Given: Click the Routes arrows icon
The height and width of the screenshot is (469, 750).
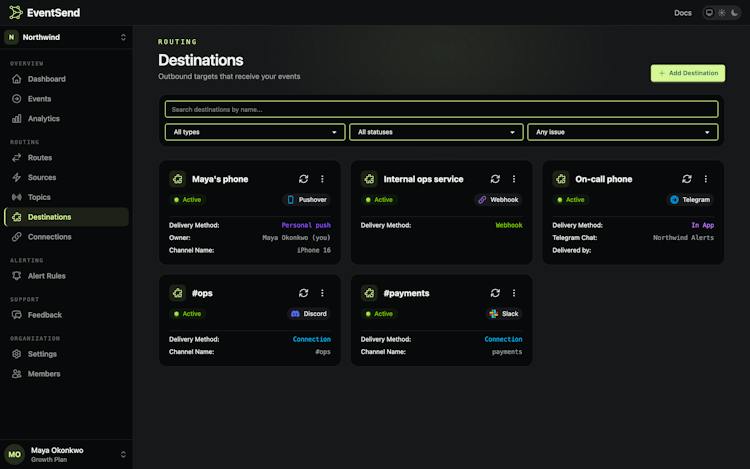Looking at the screenshot, I should [17, 158].
